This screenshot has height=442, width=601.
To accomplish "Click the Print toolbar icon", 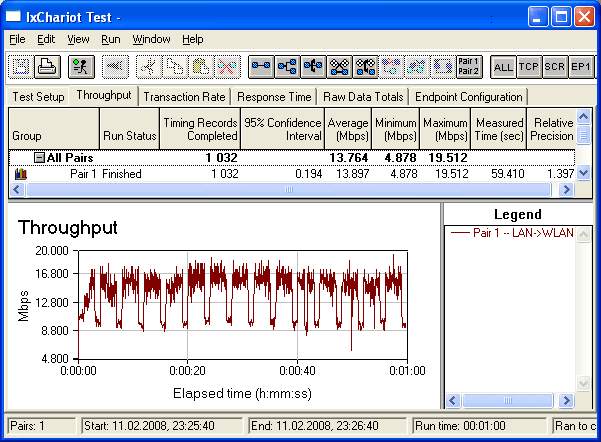I will click(48, 67).
